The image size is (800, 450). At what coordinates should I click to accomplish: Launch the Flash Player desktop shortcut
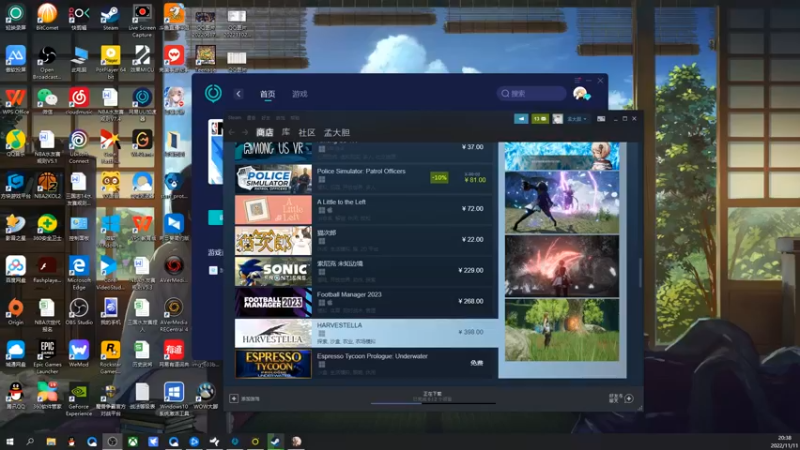click(47, 269)
